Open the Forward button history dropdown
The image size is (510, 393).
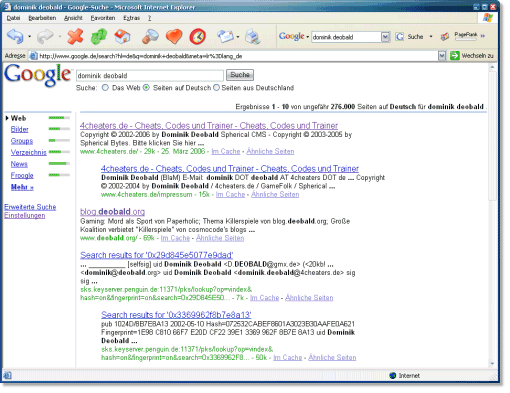point(60,36)
